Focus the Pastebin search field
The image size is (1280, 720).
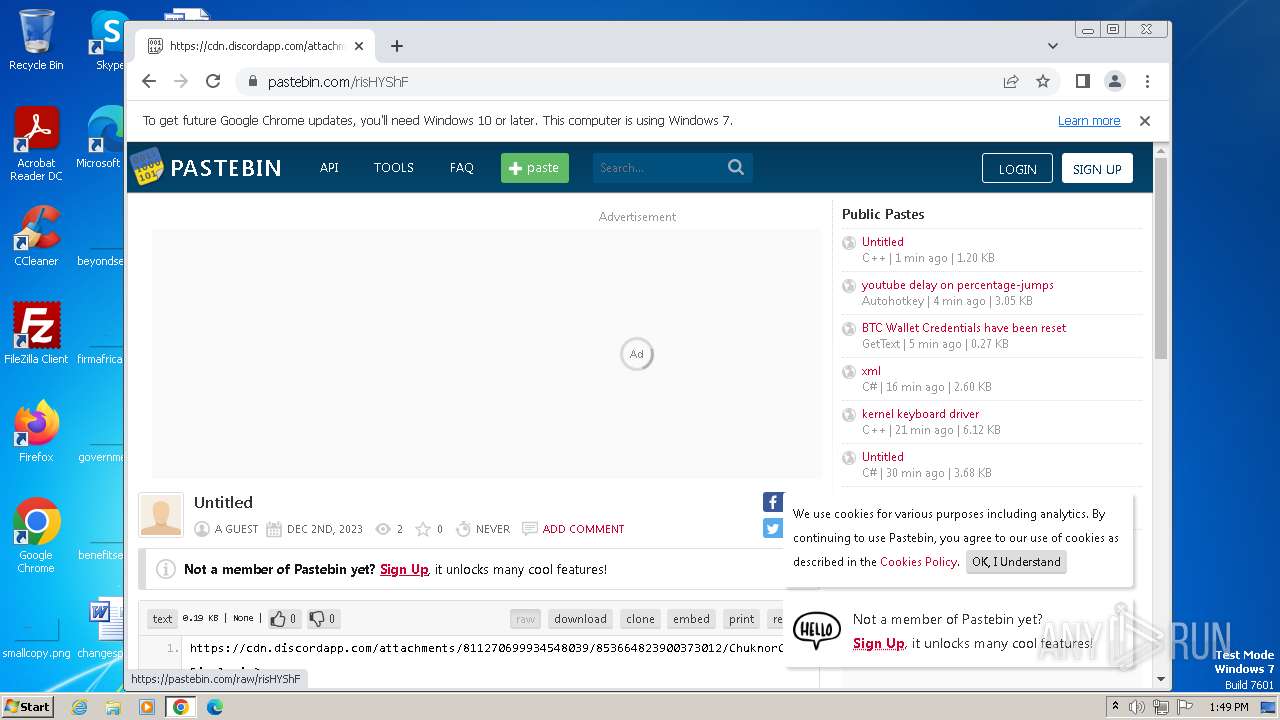pos(658,168)
